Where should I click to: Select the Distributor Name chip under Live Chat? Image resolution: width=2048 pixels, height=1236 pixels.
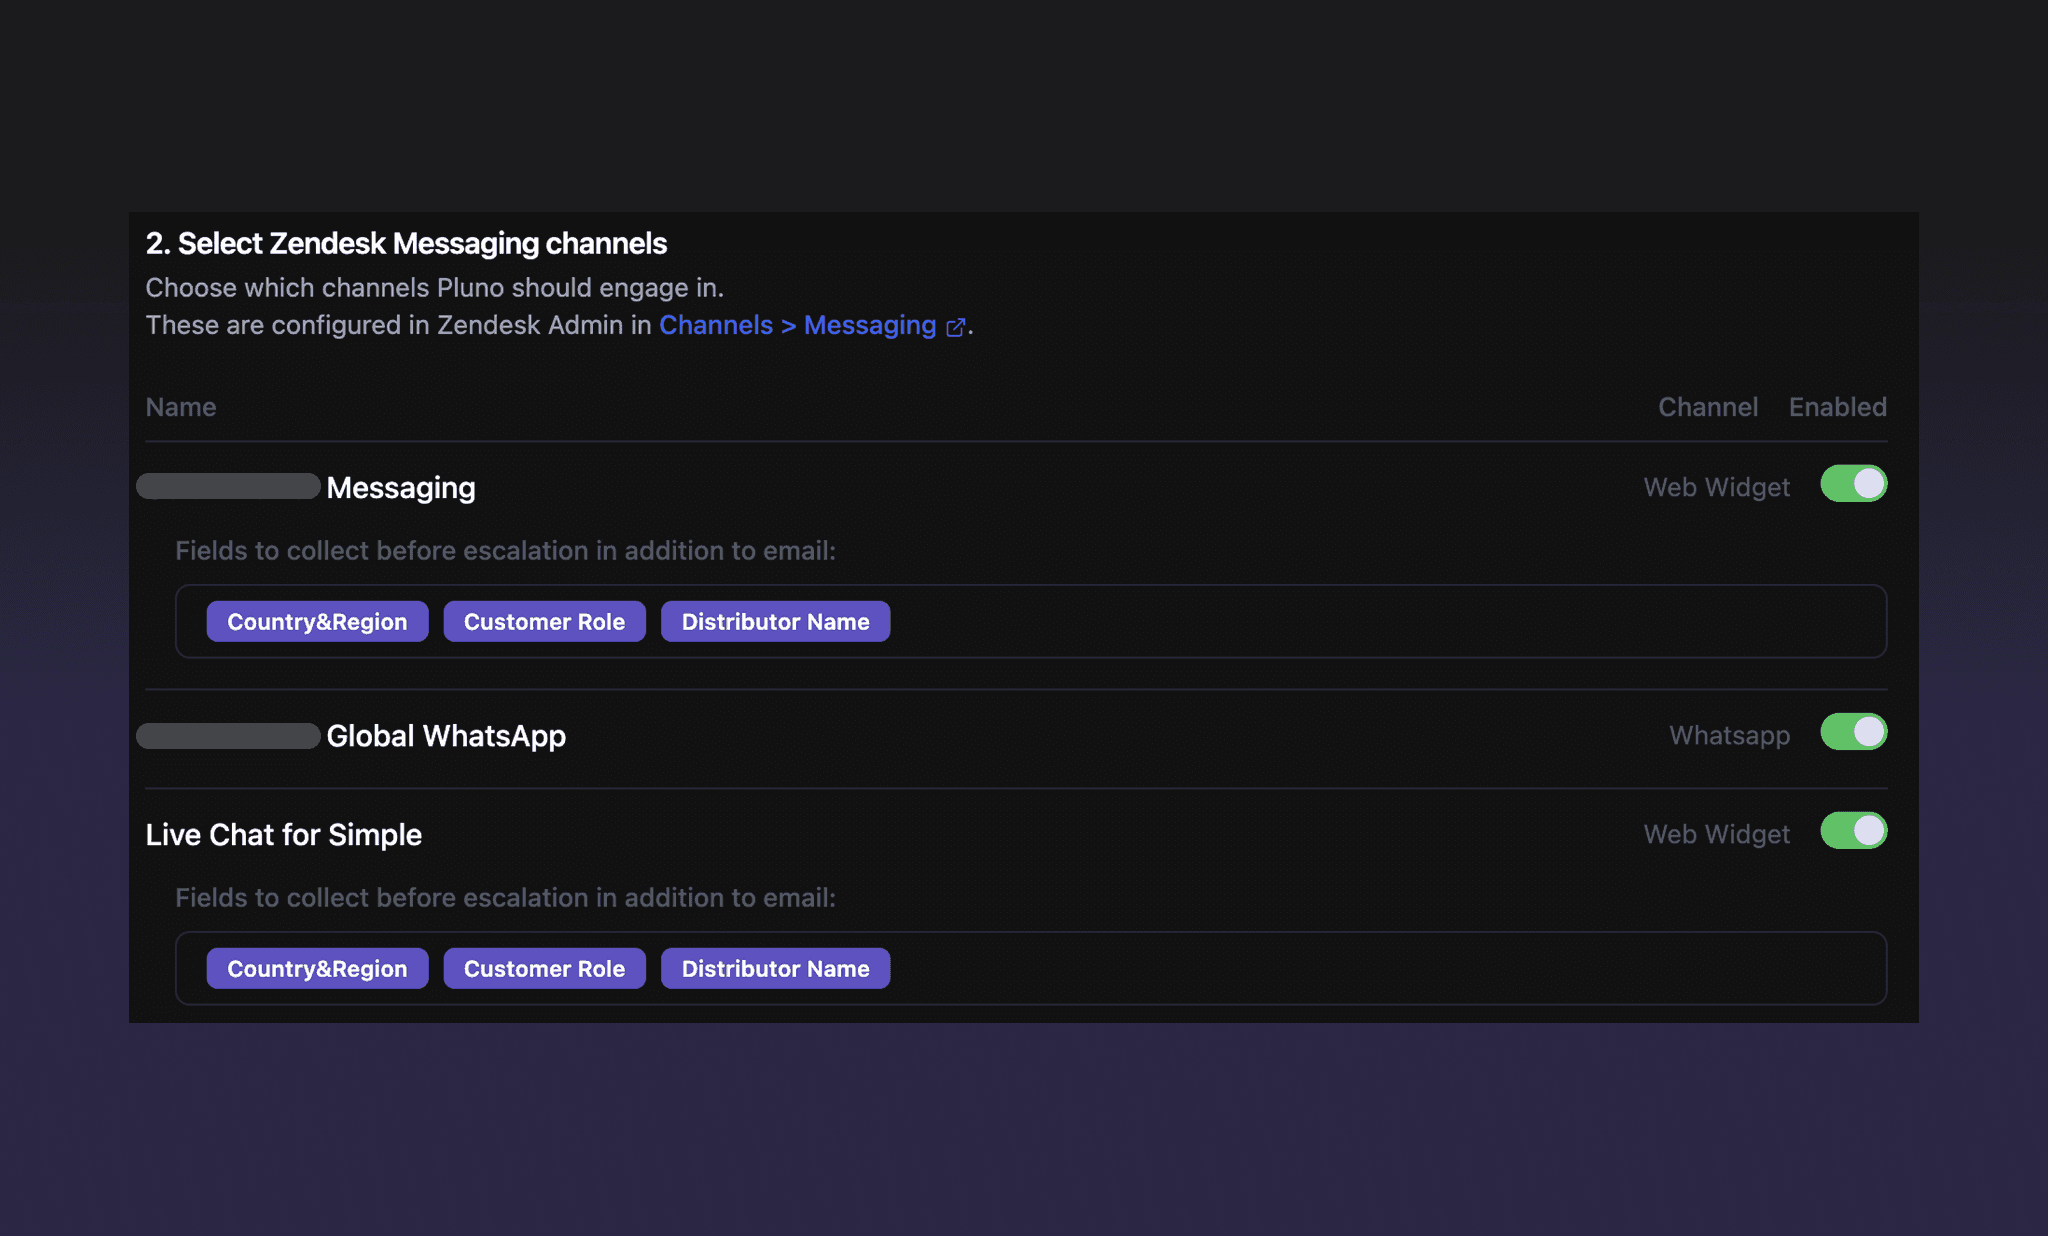[x=775, y=967]
